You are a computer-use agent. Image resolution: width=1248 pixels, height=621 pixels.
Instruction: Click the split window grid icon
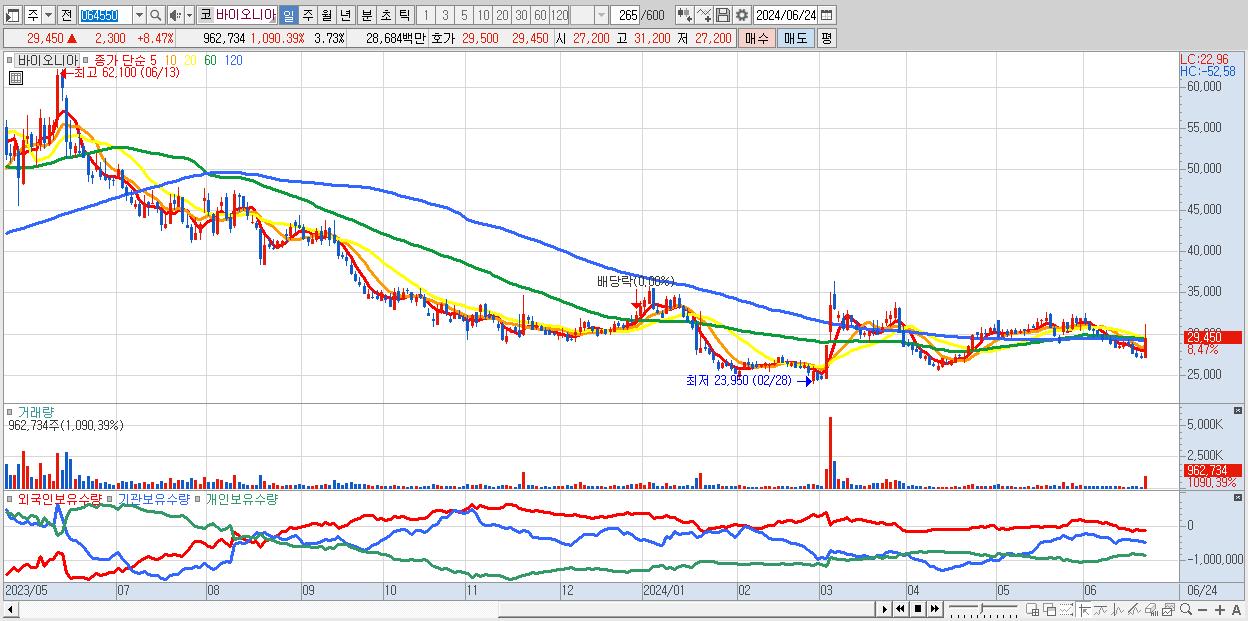pos(1032,610)
